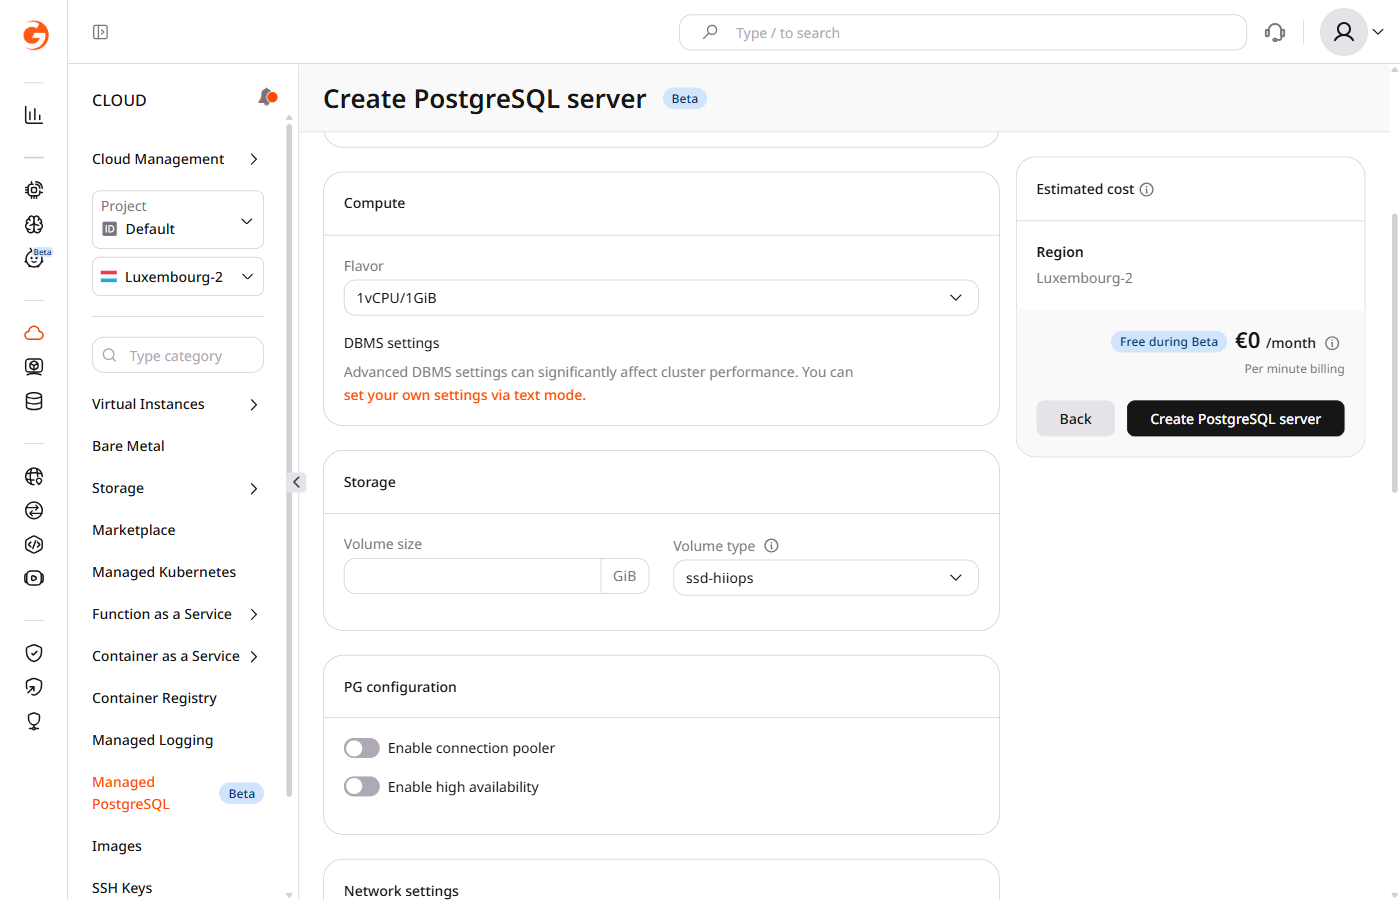Open the shield checkmark icon
This screenshot has width=1400, height=900.
coord(34,653)
